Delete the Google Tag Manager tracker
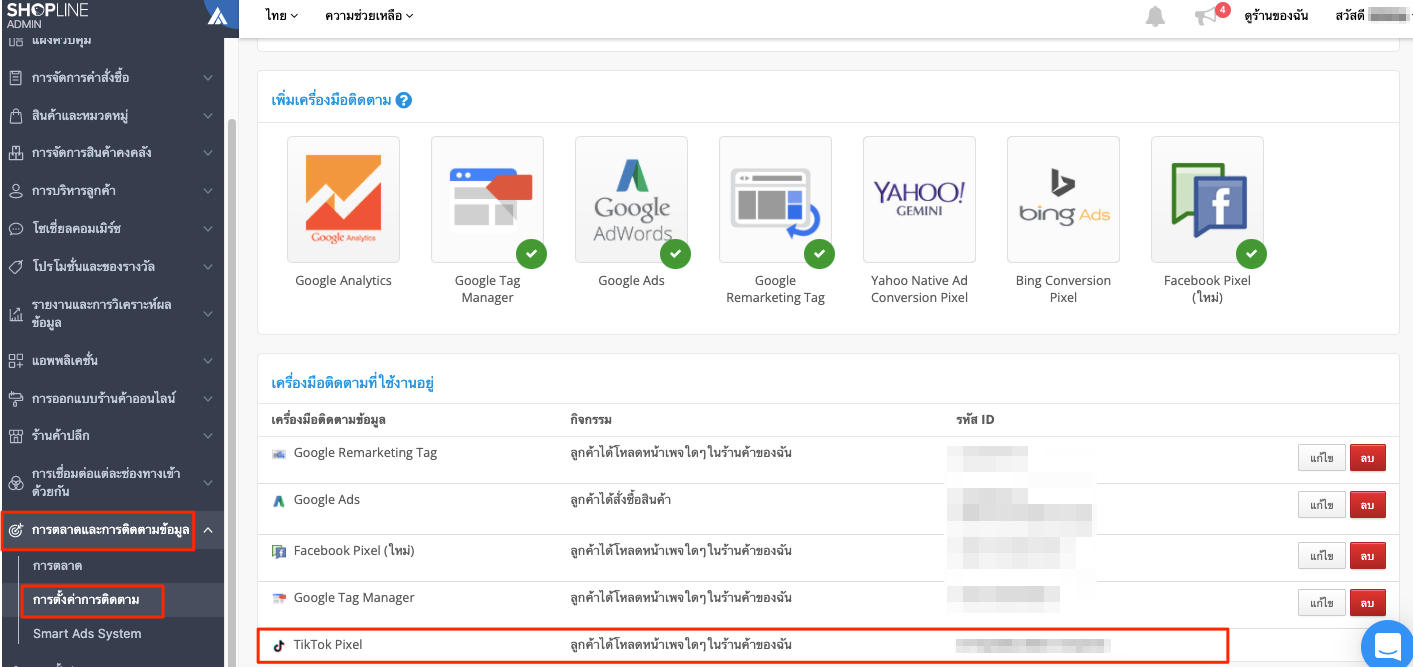1413x667 pixels. coord(1367,603)
